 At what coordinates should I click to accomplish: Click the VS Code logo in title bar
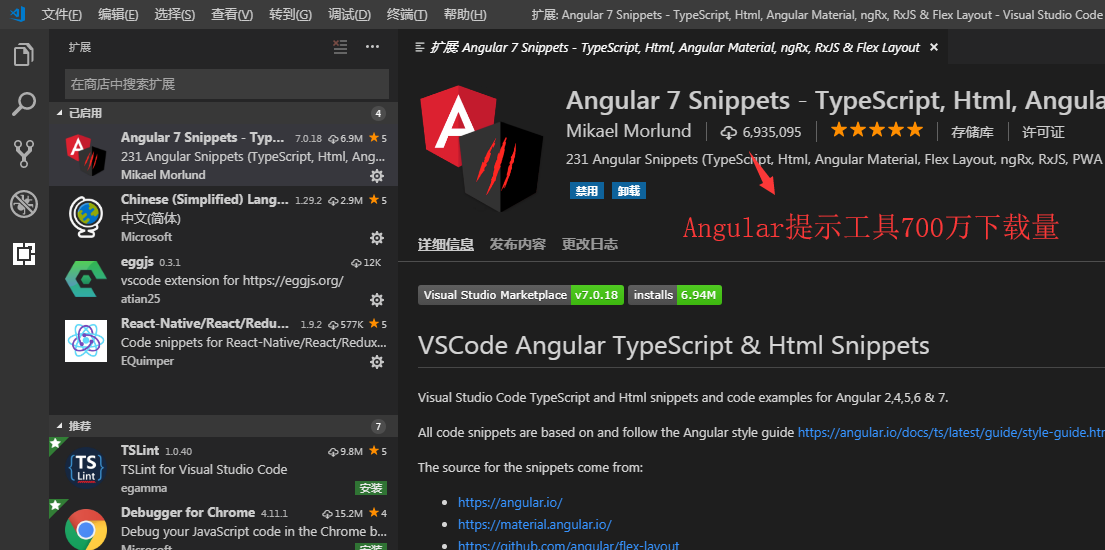18,14
